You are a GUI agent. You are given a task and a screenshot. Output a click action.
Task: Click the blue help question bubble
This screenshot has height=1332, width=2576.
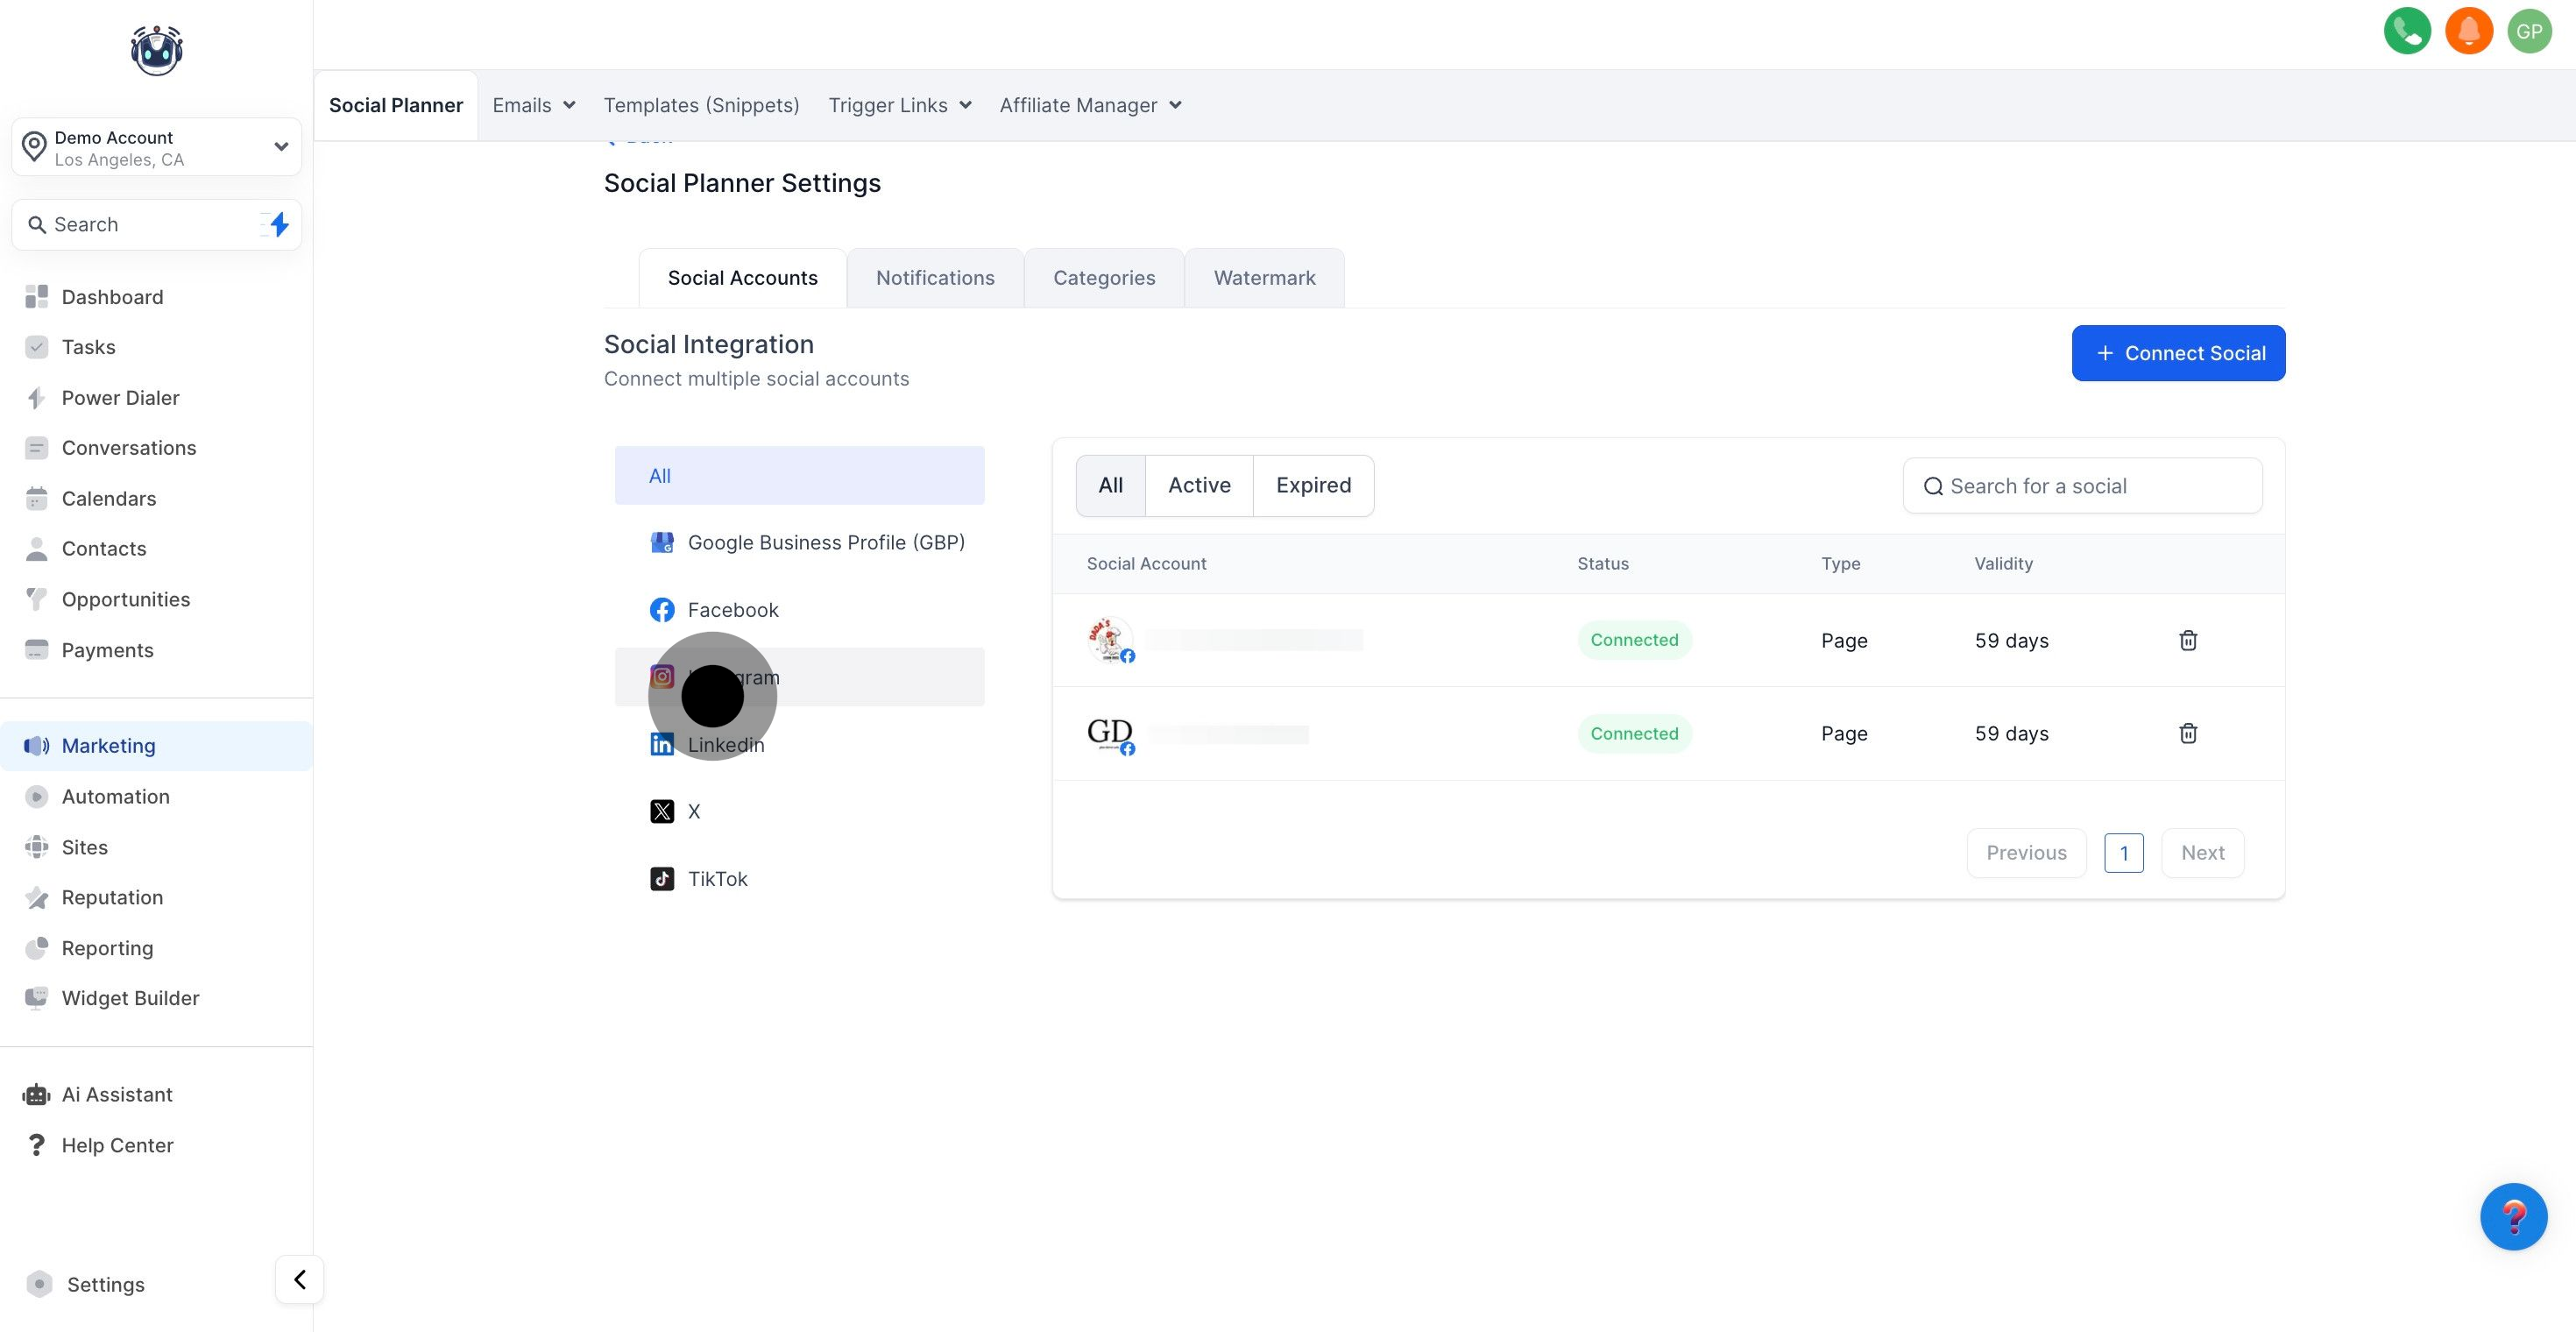(2512, 1216)
